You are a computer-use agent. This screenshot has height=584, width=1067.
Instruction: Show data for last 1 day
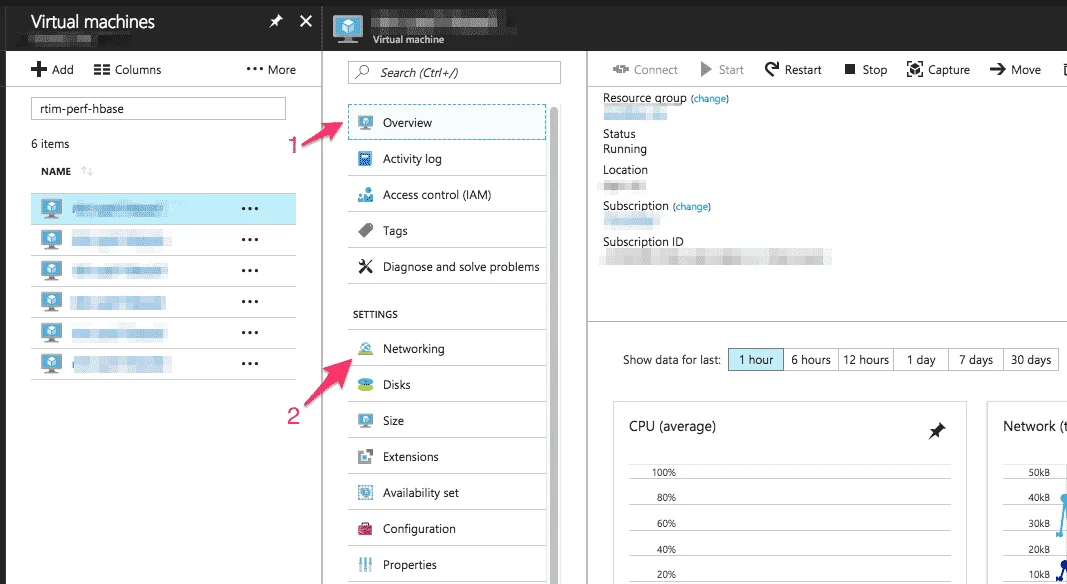(921, 359)
